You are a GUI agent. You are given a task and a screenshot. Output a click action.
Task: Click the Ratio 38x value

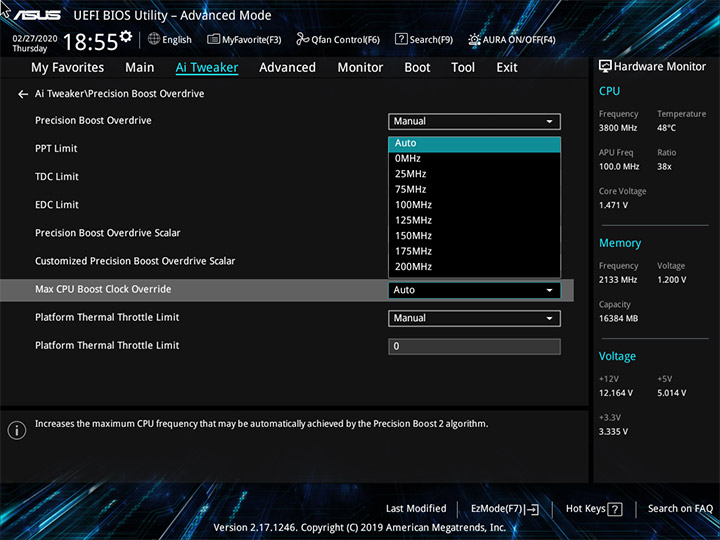tap(664, 167)
